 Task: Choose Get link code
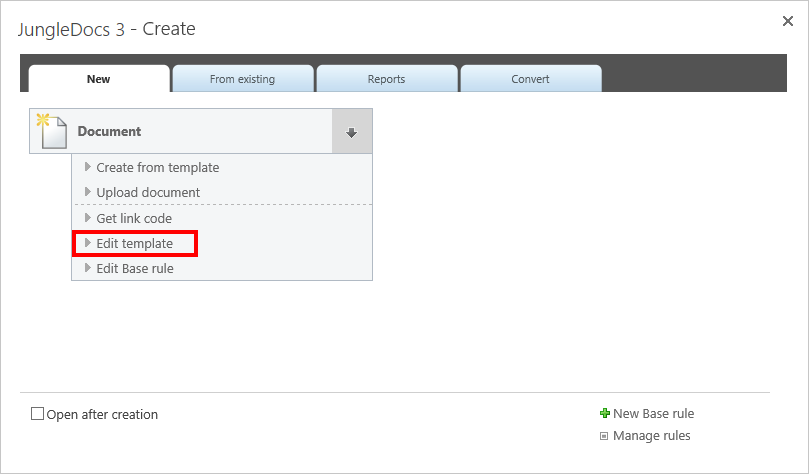[x=134, y=218]
